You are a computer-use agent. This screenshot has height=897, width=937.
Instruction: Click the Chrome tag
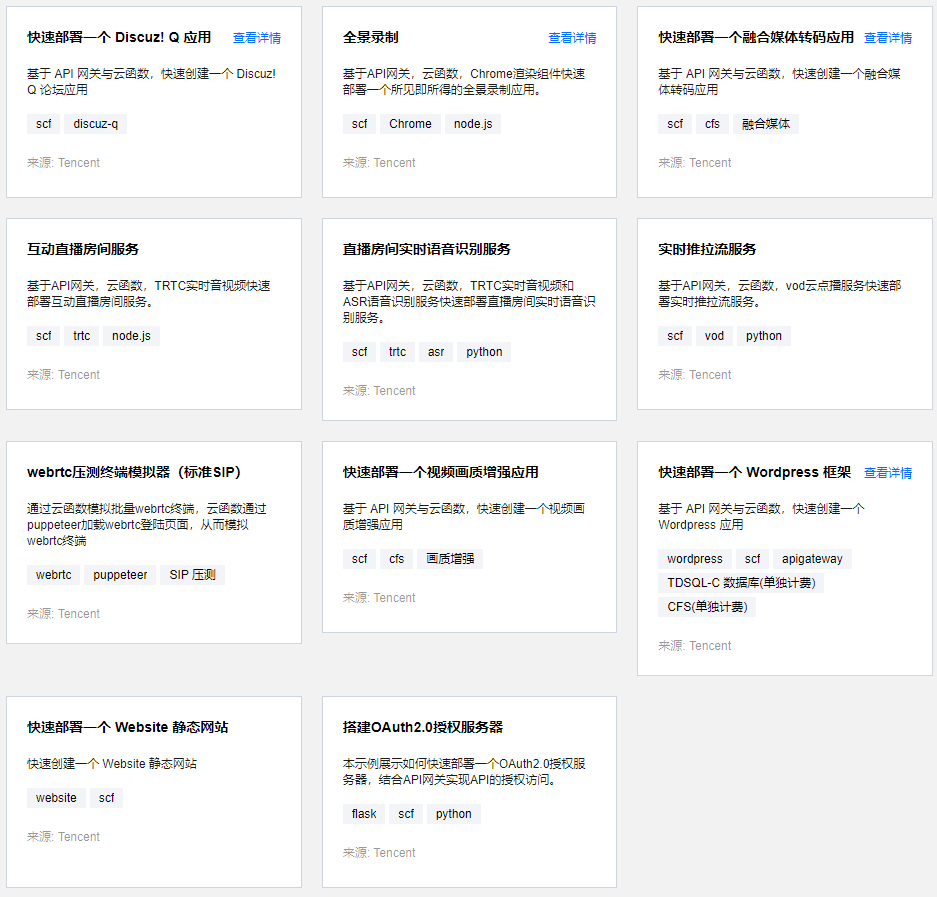tap(410, 124)
